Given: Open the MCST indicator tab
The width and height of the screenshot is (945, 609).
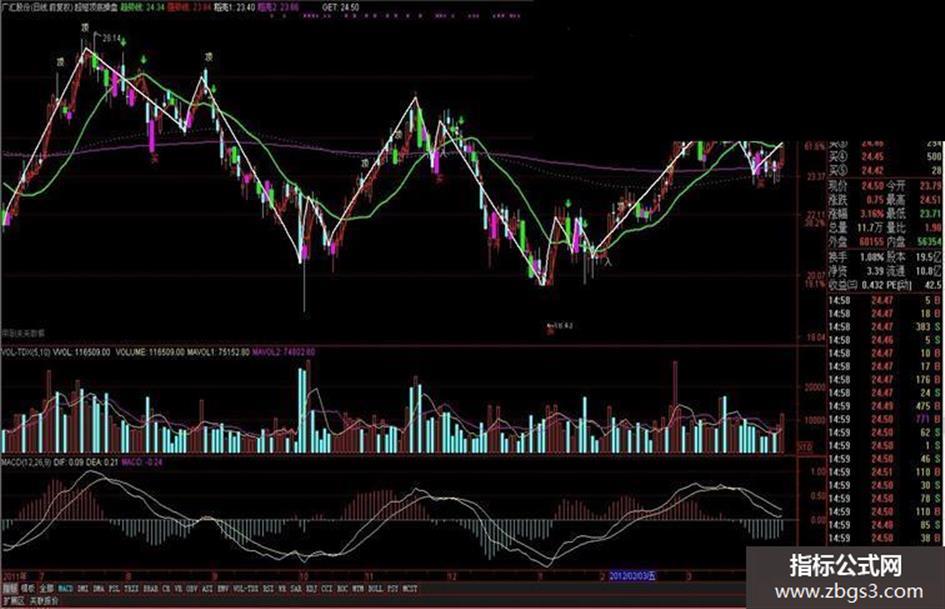Looking at the screenshot, I should 410,588.
